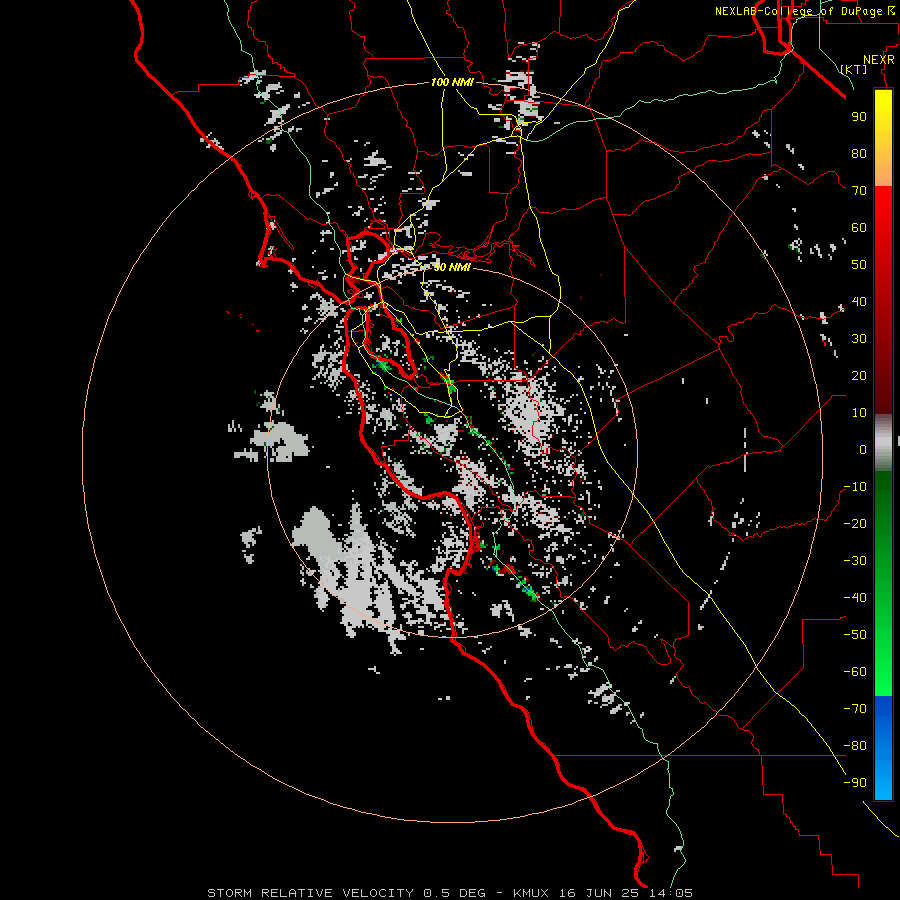This screenshot has height=900, width=900.
Task: Click the [KT] units label above color bar
Action: click(854, 69)
